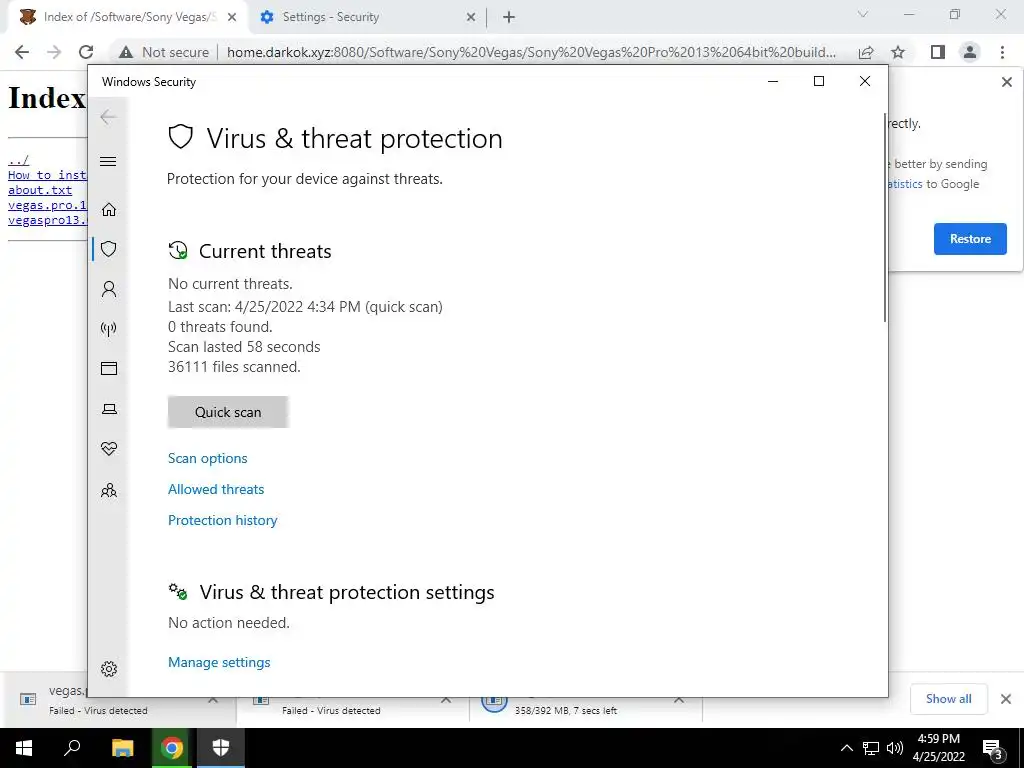Open Firewall & network protection icon
The image size is (1024, 768).
pos(109,328)
